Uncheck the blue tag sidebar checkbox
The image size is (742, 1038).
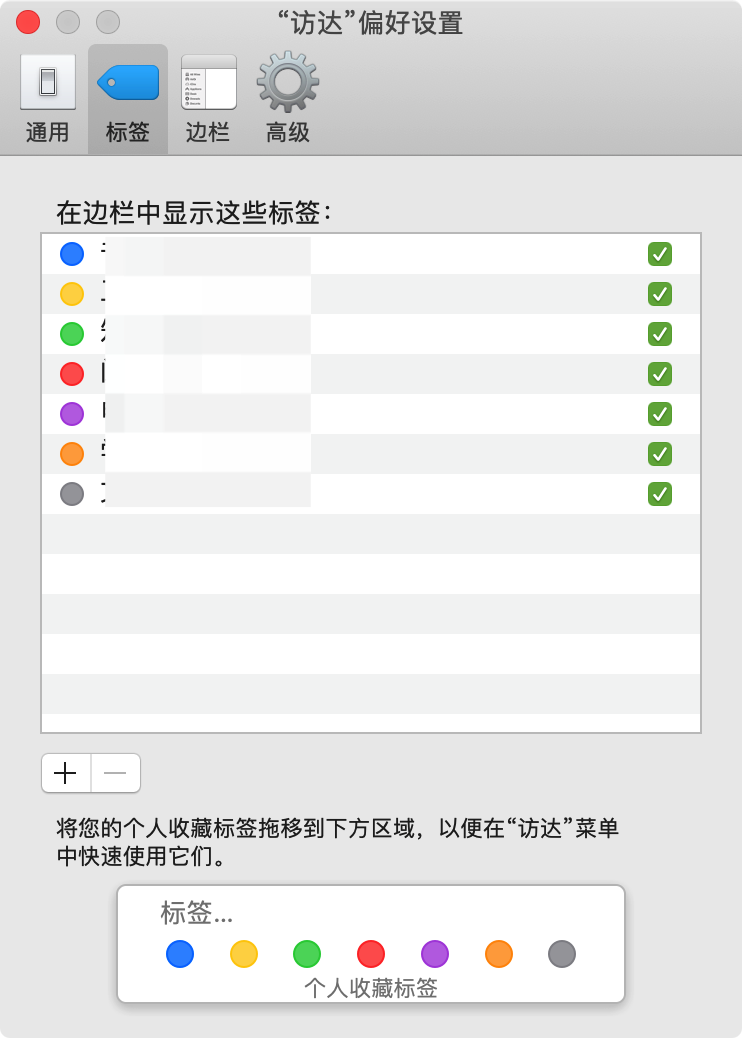pos(659,254)
